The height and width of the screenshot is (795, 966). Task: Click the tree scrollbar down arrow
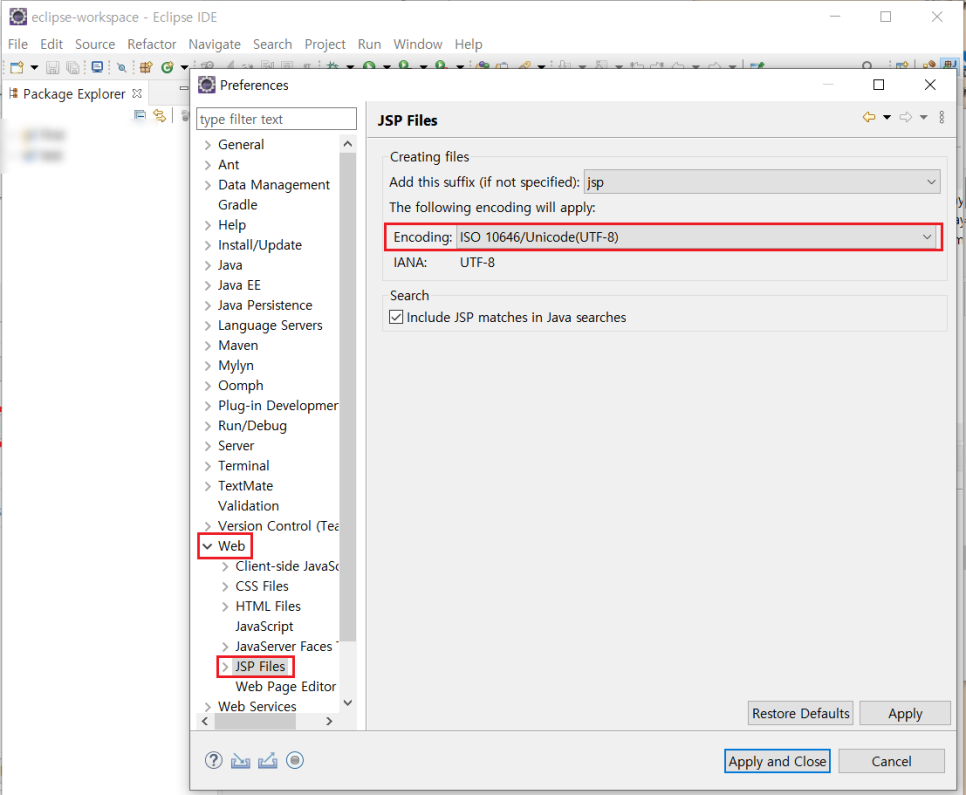coord(347,703)
